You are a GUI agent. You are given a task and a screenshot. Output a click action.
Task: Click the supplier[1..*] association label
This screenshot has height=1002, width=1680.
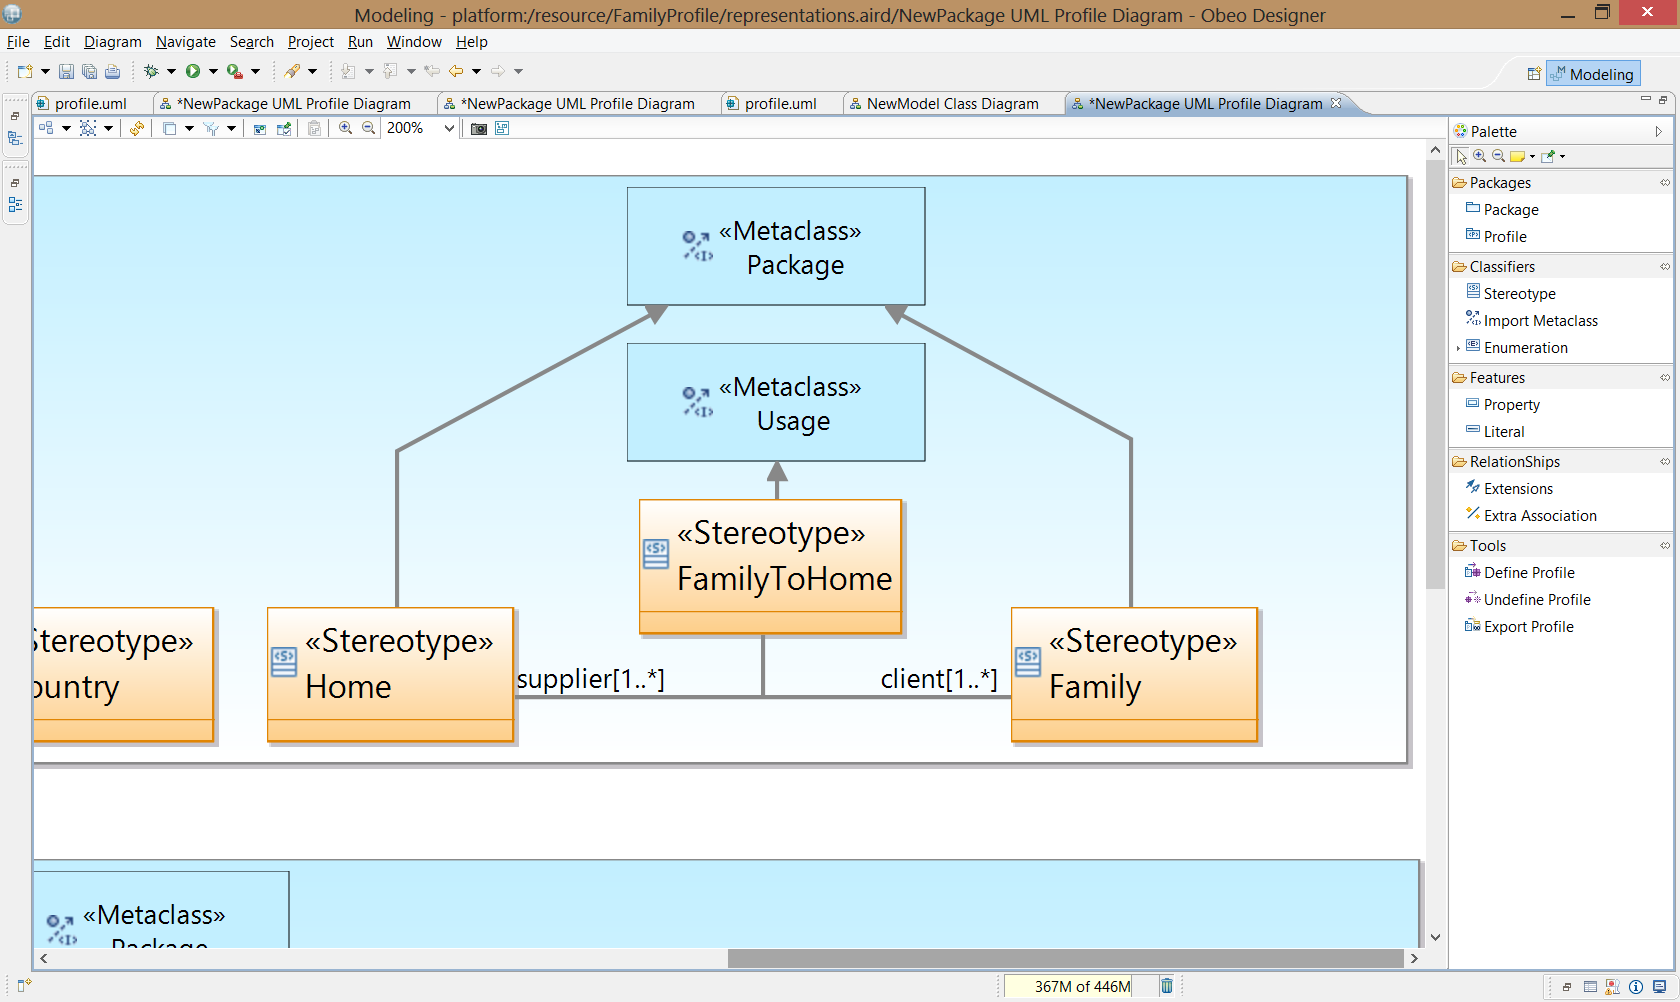pos(590,679)
